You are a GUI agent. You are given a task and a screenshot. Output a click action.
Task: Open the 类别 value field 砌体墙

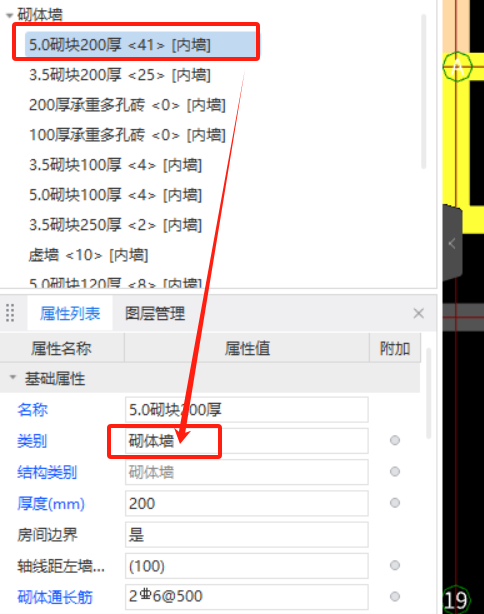pyautogui.click(x=247, y=441)
